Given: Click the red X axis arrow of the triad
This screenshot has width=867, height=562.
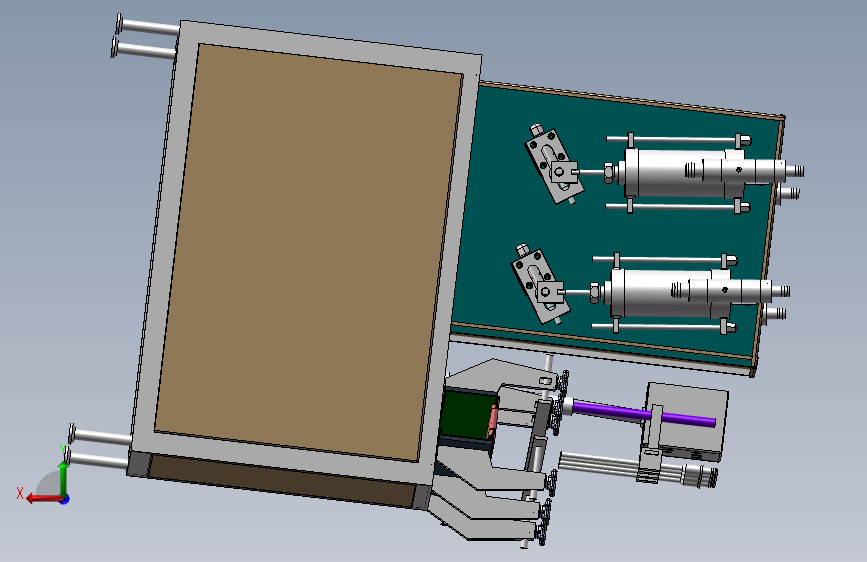Looking at the screenshot, I should point(43,499).
